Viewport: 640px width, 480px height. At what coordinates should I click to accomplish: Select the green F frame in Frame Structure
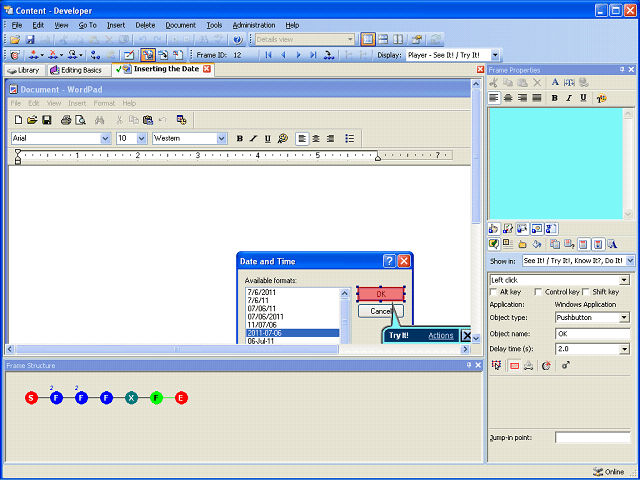[156, 398]
